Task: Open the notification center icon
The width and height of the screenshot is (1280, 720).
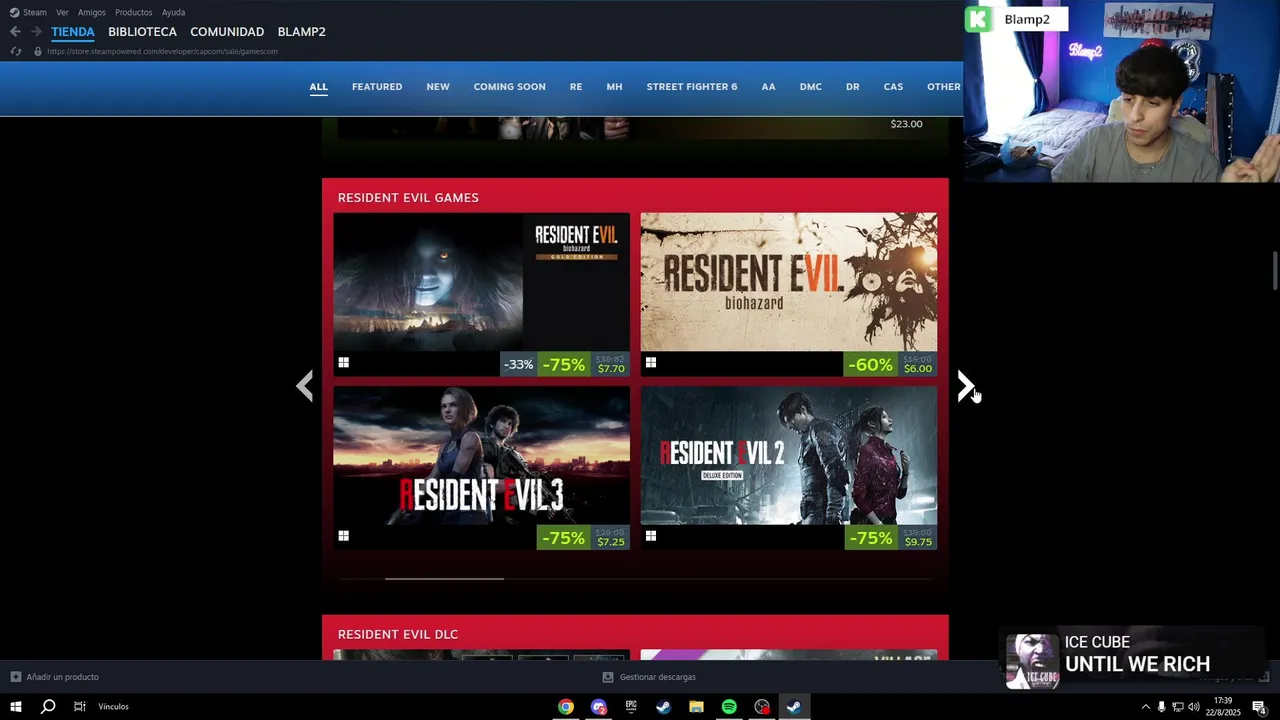Action: pos(1259,707)
